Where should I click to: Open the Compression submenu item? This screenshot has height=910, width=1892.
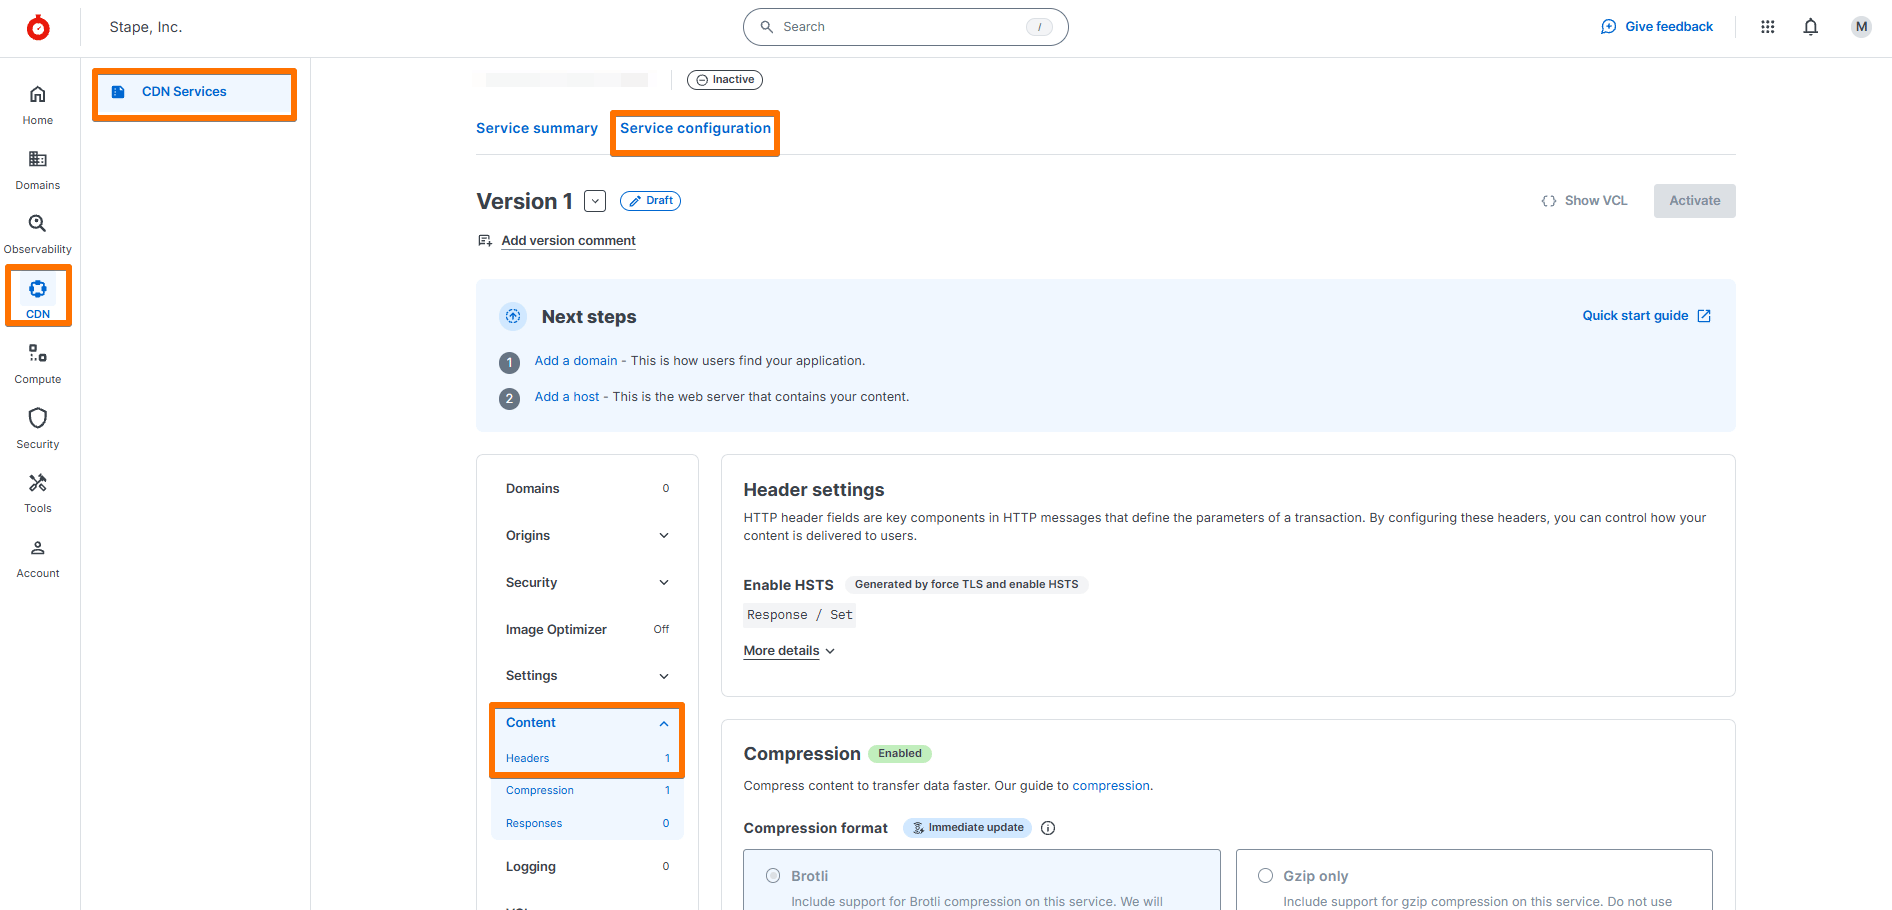587,791
